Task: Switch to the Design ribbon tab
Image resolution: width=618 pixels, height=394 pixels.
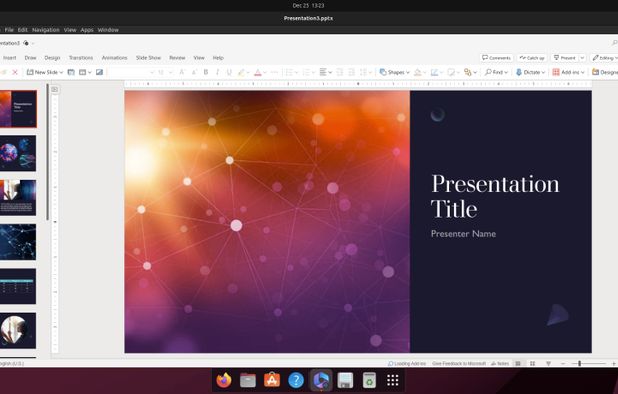Action: point(52,58)
